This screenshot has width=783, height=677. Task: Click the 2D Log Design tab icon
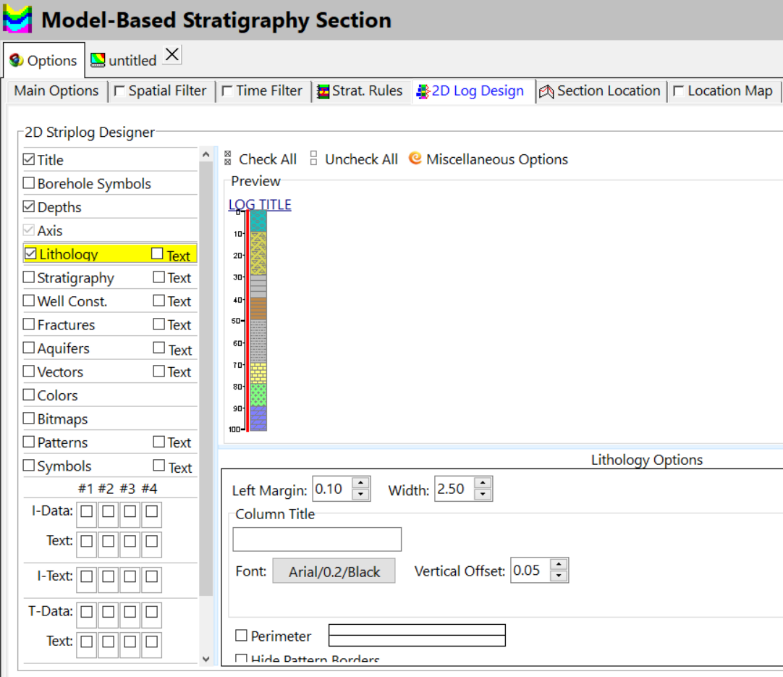423,91
